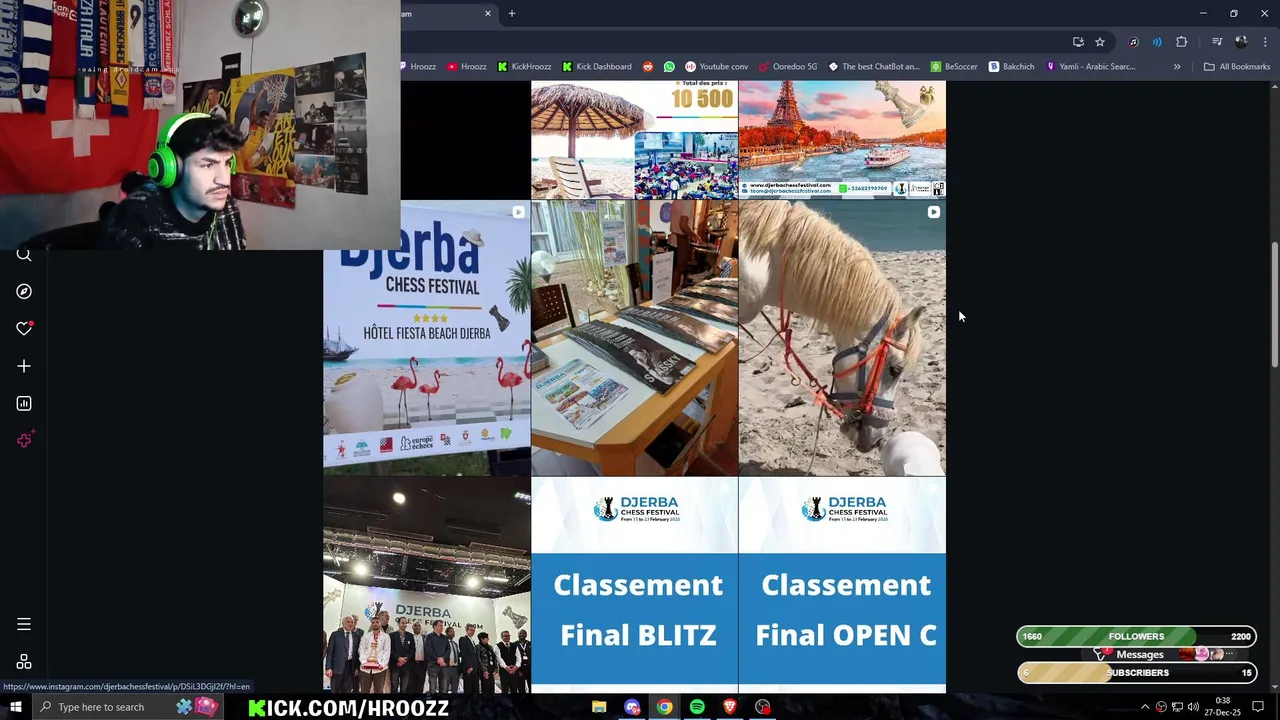Screen dimensions: 1280x720
Task: Open the Windows notification center
Action: pyautogui.click(x=1258, y=707)
